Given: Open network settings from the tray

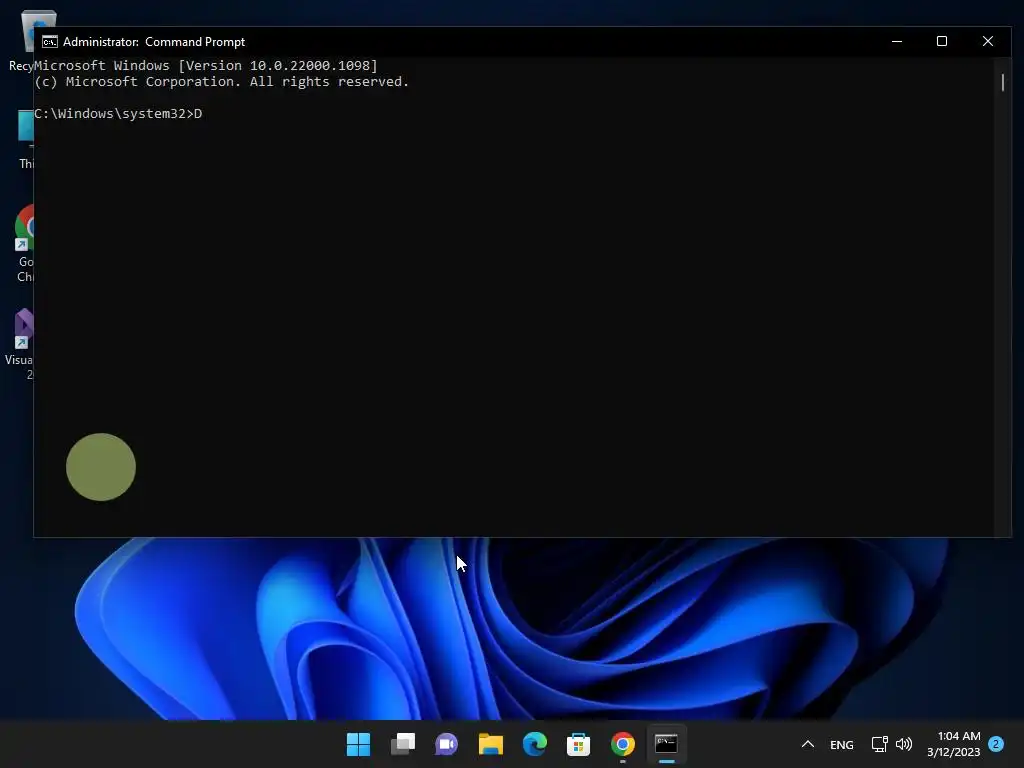Looking at the screenshot, I should tap(879, 744).
